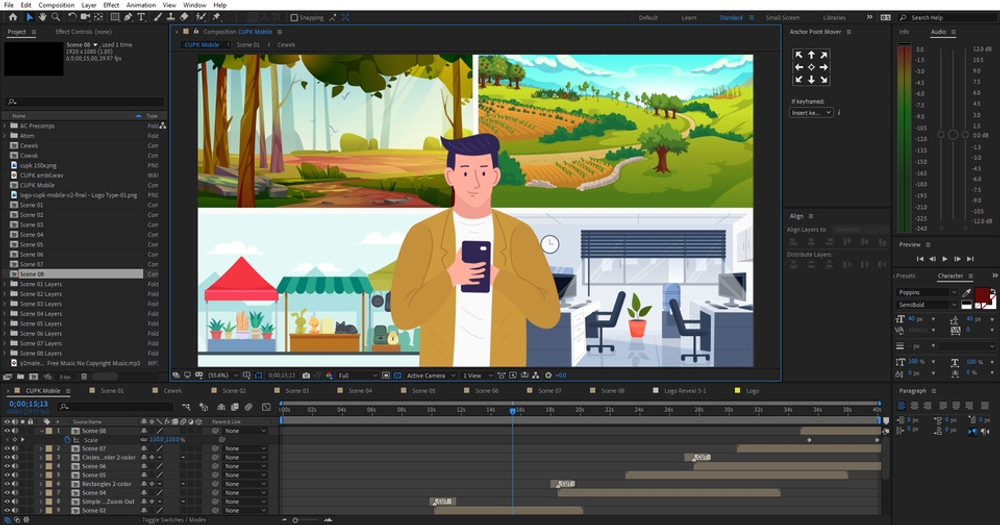Switch to the Scene 03 timeline tab
Viewport: 1000px width, 525px height.
click(297, 391)
